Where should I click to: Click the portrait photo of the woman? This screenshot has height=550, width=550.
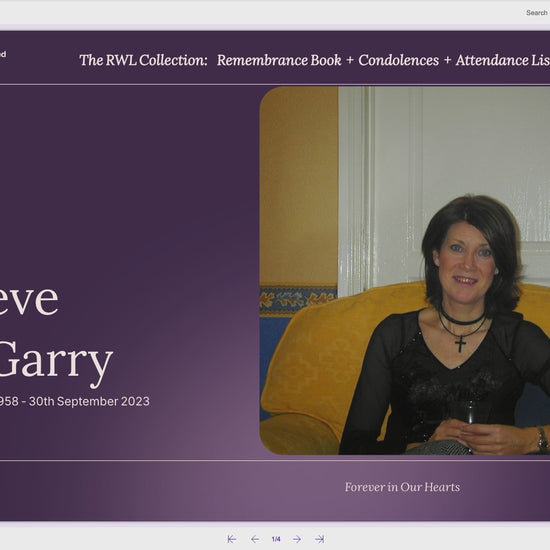pyautogui.click(x=405, y=270)
